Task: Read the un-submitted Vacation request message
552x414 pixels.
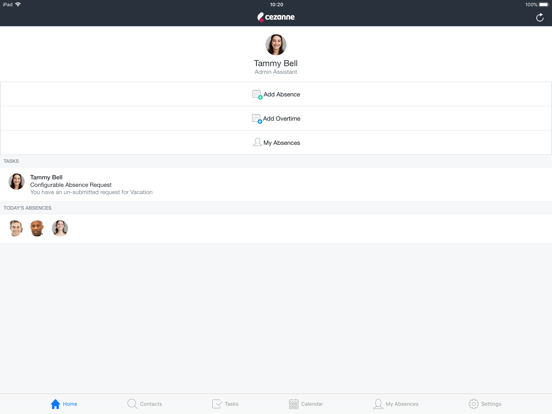Action: 91,192
